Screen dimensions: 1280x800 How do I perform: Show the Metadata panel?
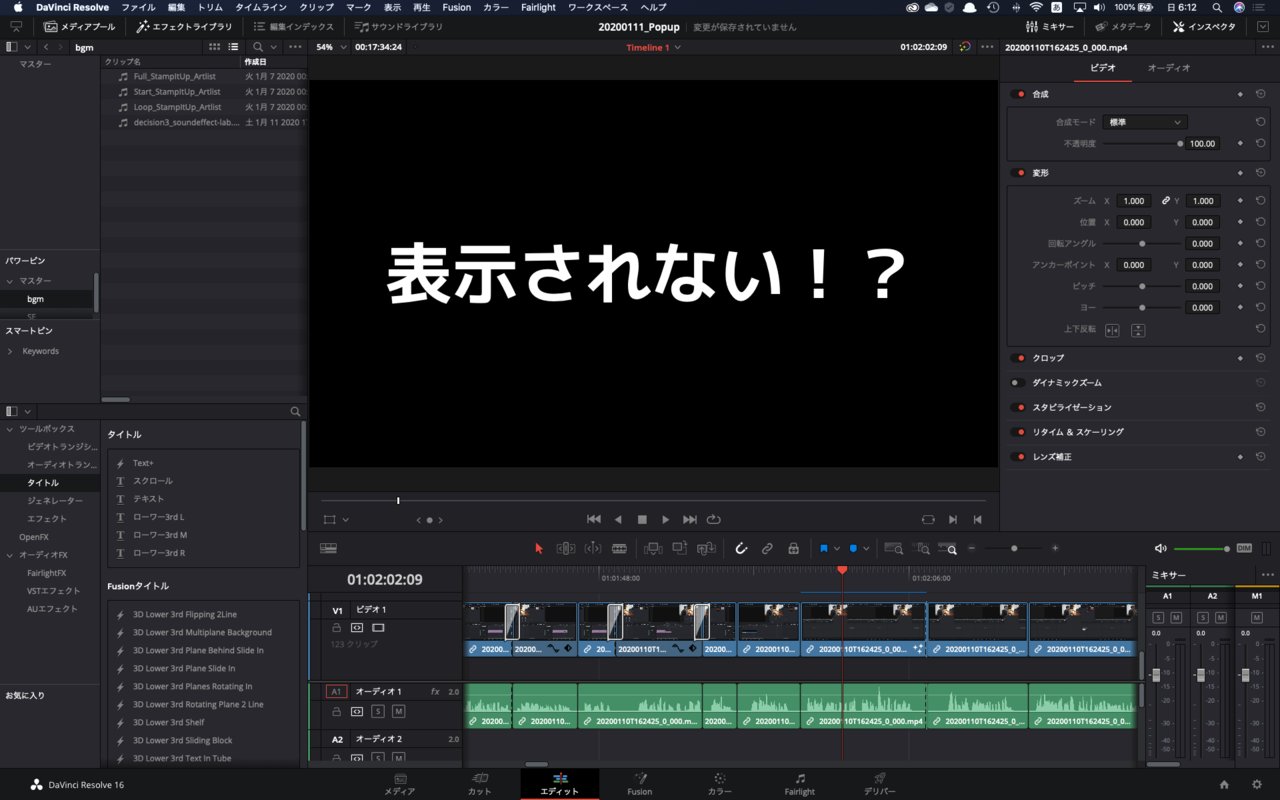pos(1124,27)
